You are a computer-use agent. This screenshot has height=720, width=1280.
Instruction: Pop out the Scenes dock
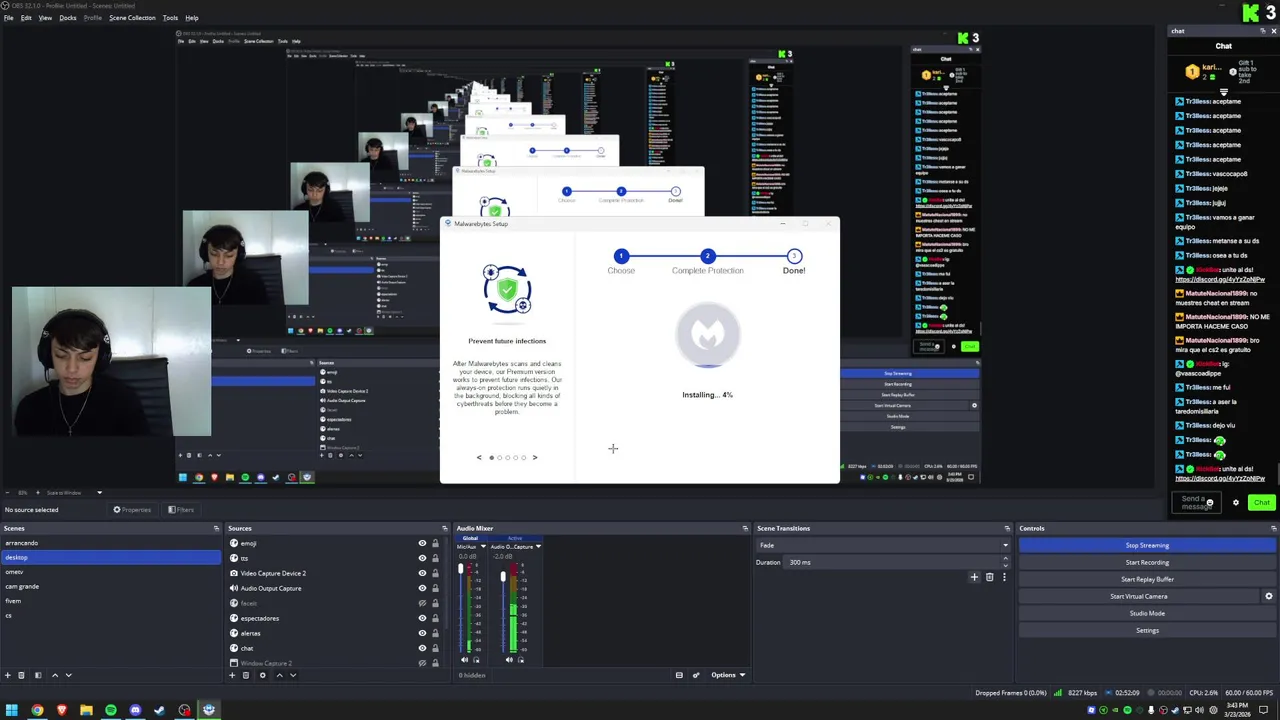coord(216,528)
